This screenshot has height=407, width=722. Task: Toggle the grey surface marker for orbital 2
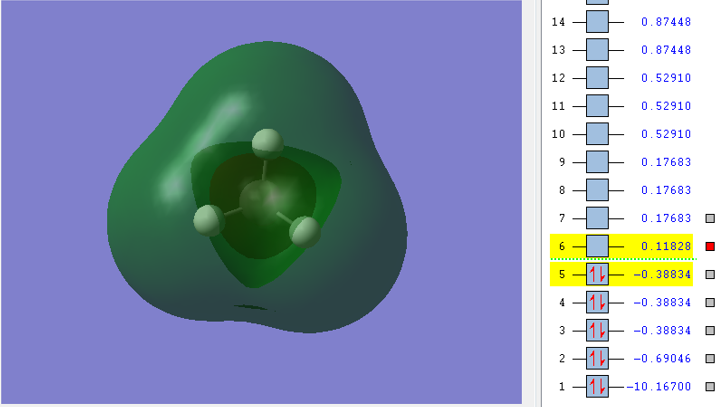tap(710, 359)
